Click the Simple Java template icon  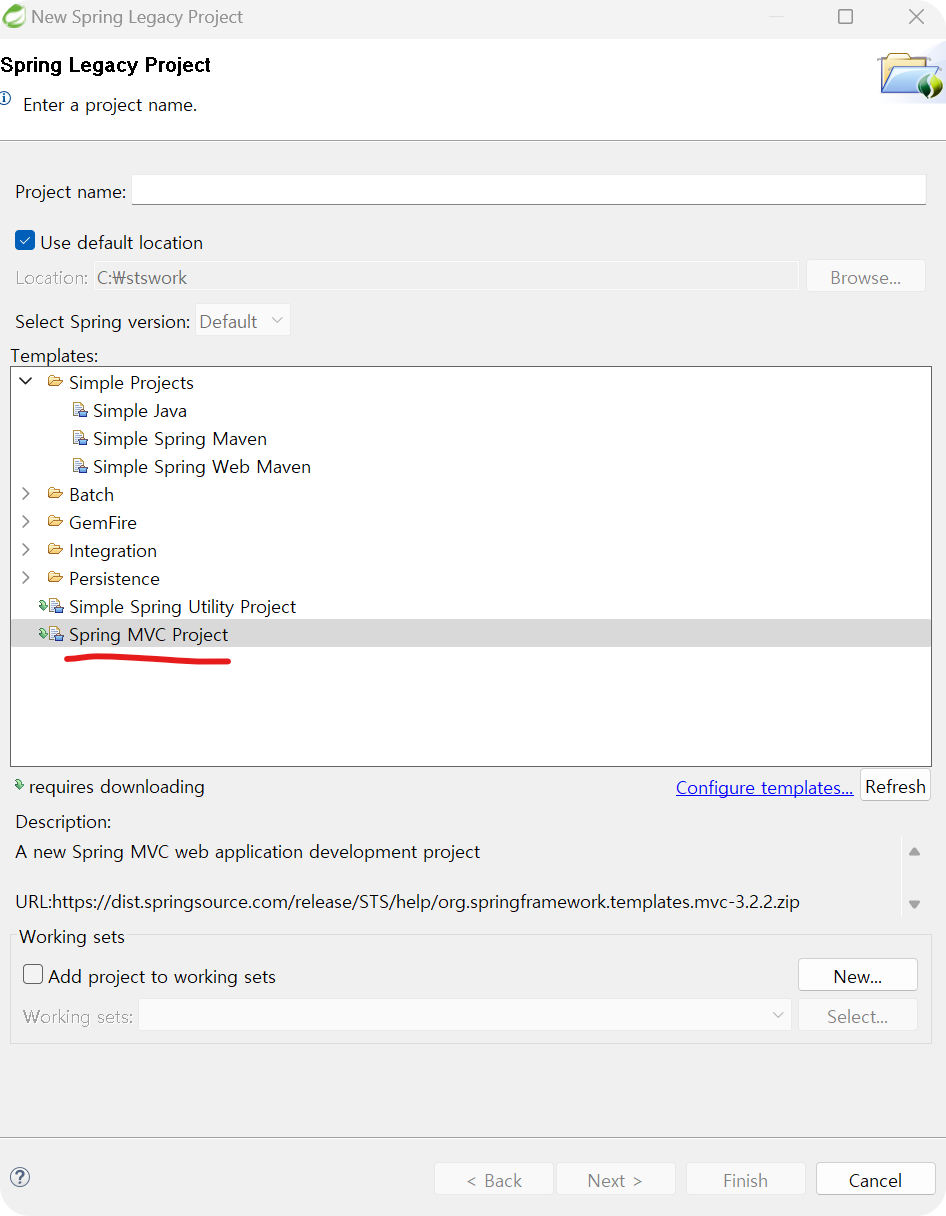pos(80,411)
